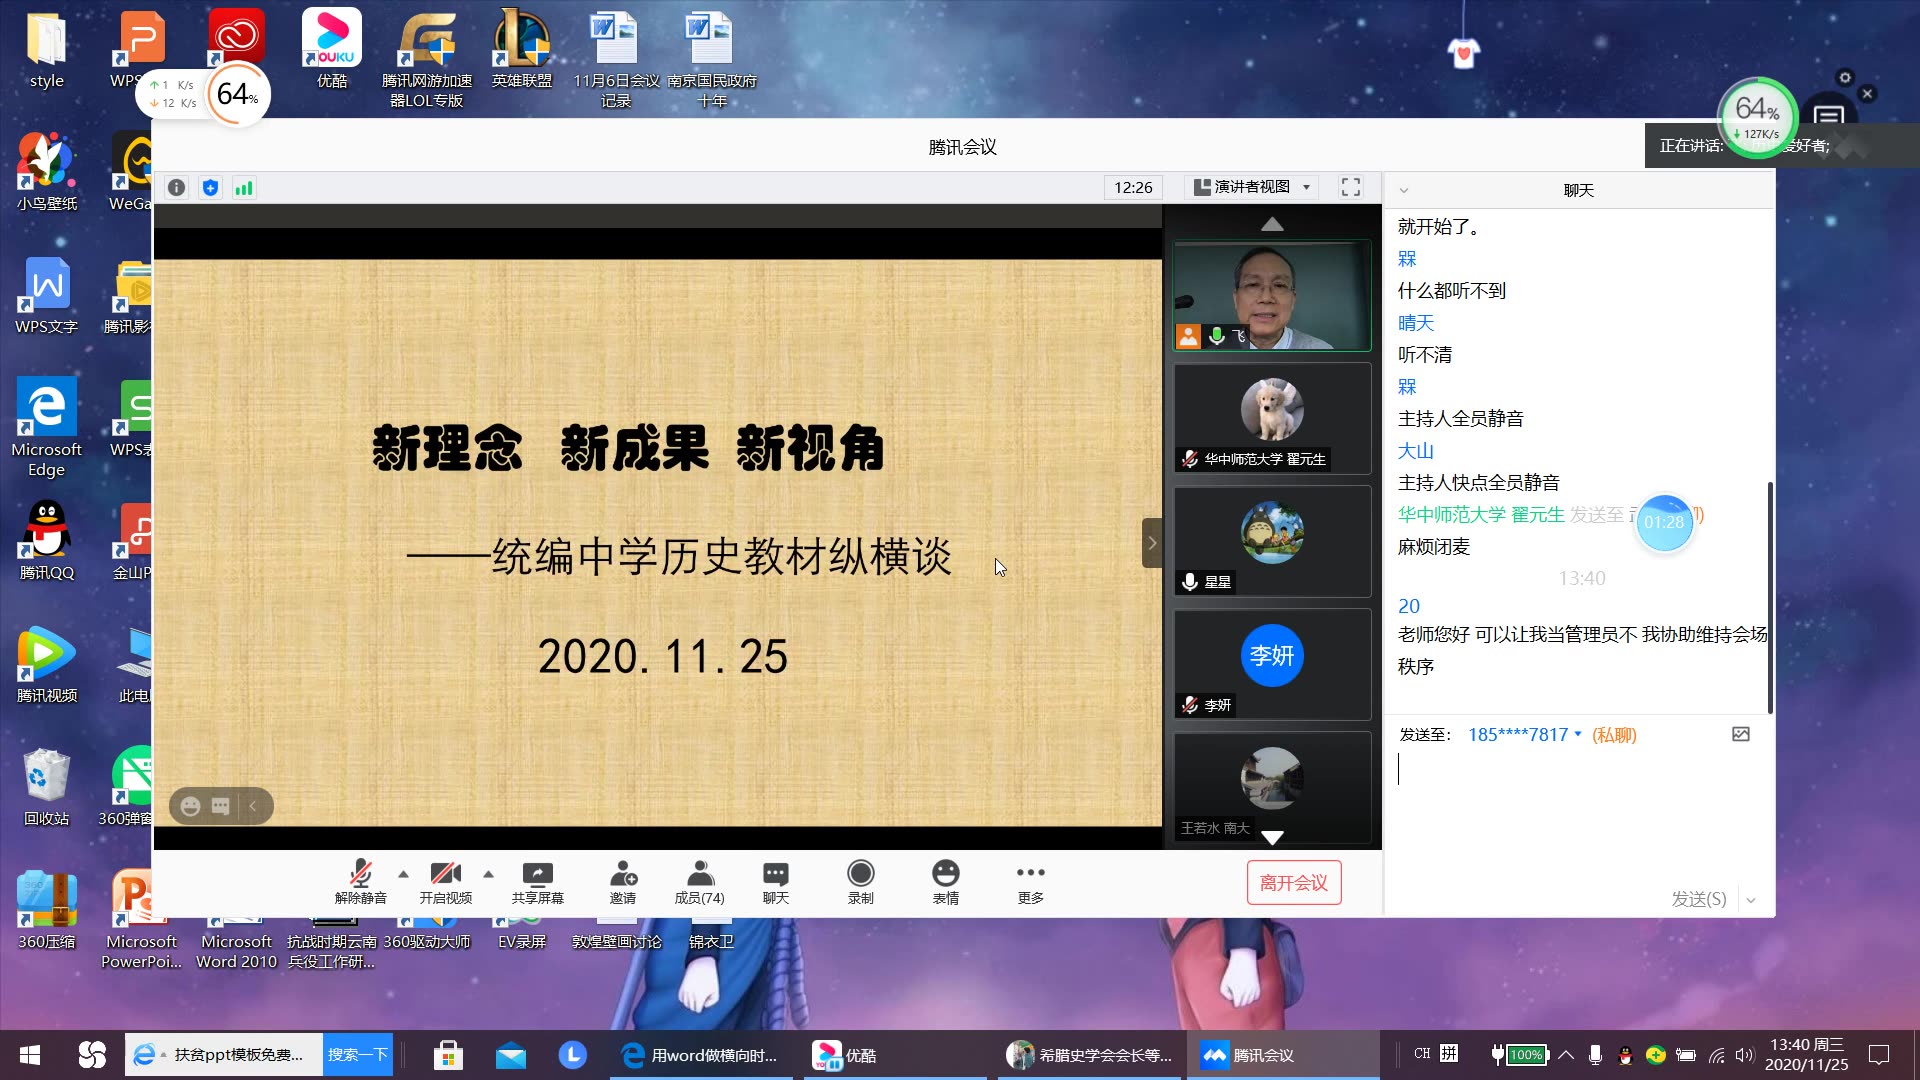Toggle full screen view icon
Image resolution: width=1920 pixels, height=1080 pixels.
[x=1351, y=187]
